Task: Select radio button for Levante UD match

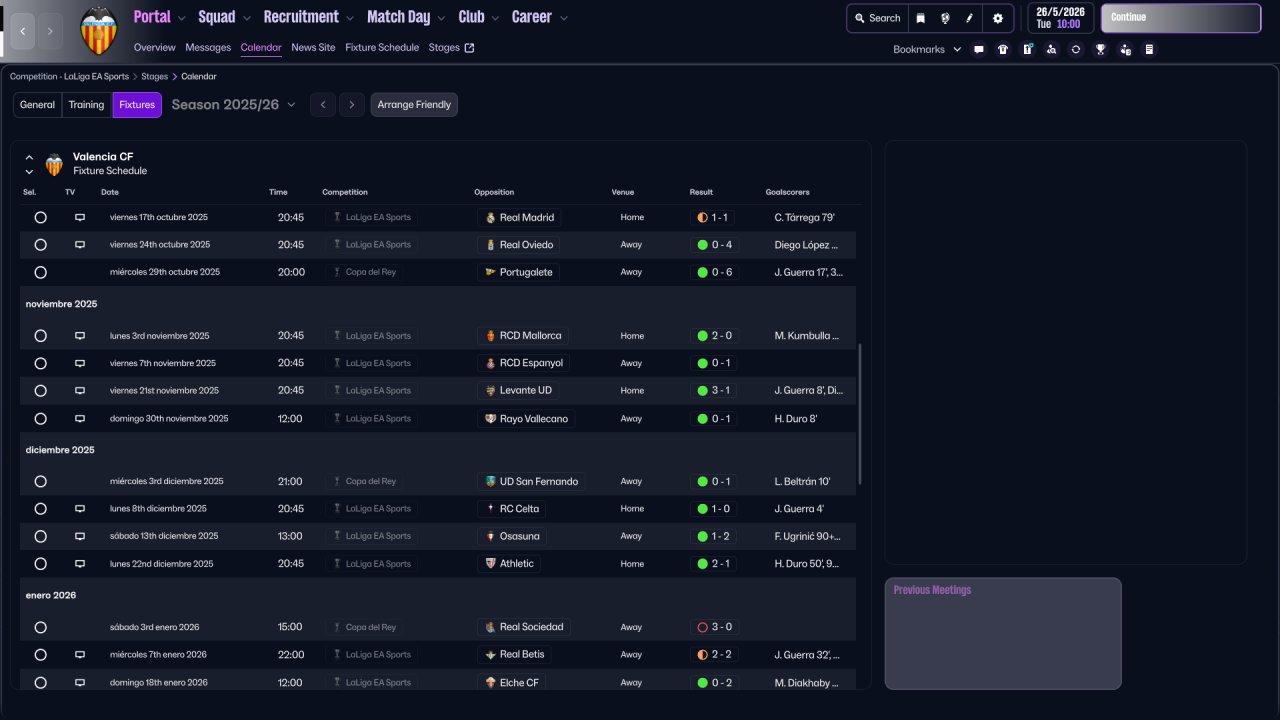Action: (x=40, y=391)
